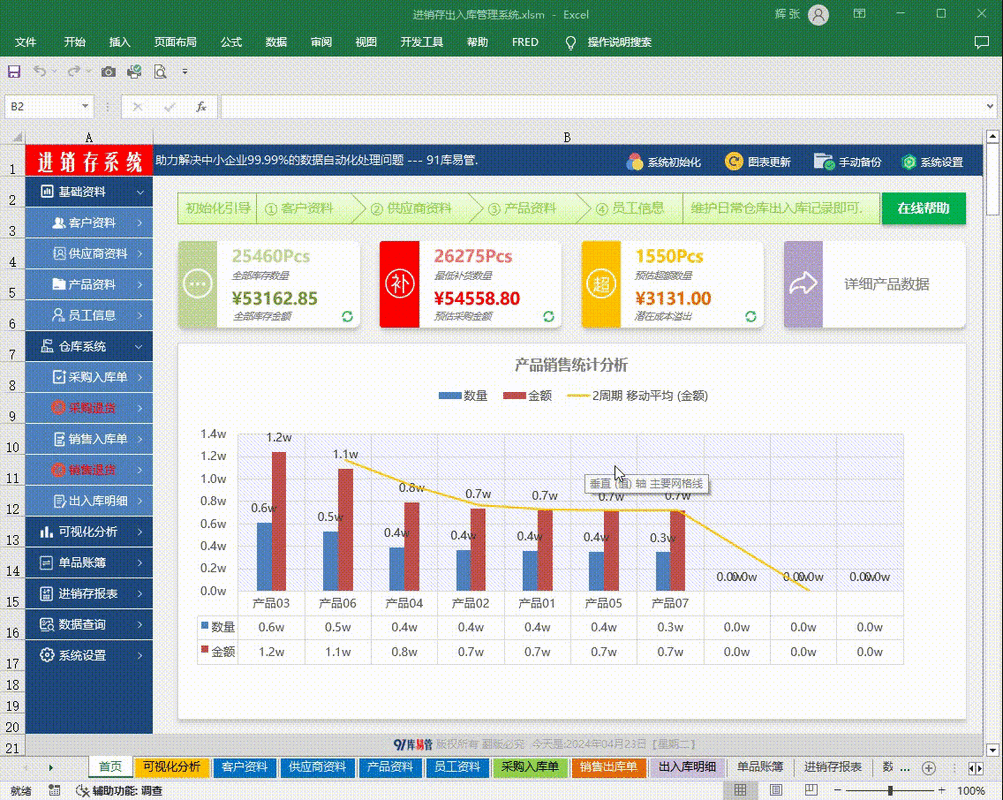
Task: Click the red 补 replenishment icon
Action: coord(400,284)
